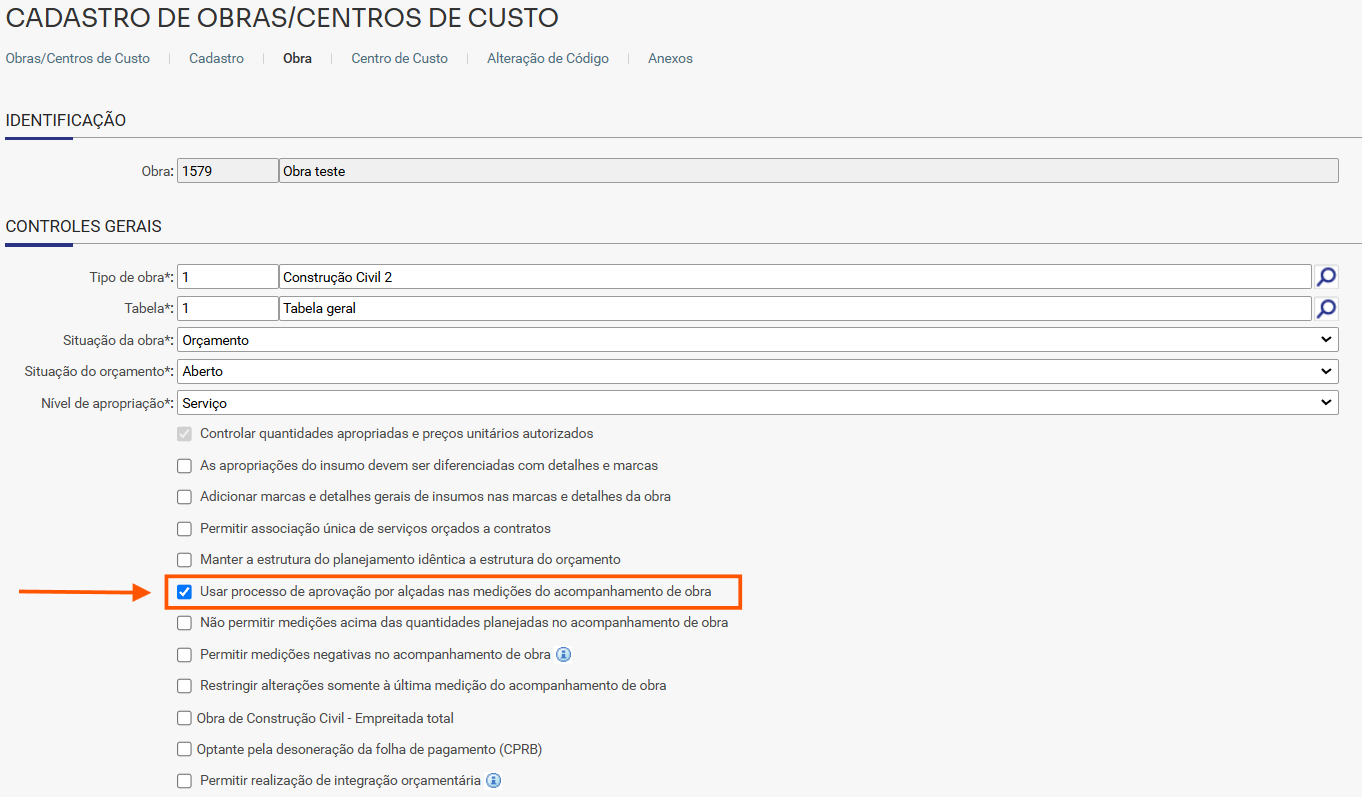Click the 'IDENTIFICAÇÃO' section heading
The width and height of the screenshot is (1362, 797).
click(x=66, y=121)
